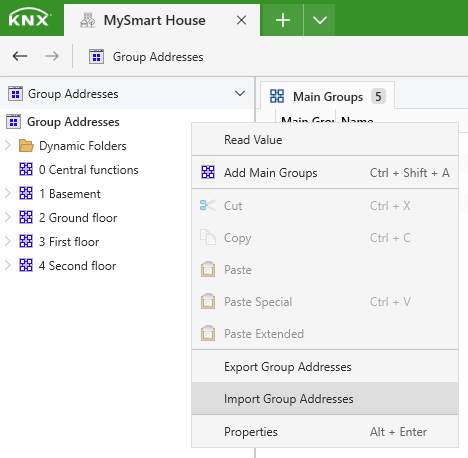Open a new tab with plus button

[283, 20]
